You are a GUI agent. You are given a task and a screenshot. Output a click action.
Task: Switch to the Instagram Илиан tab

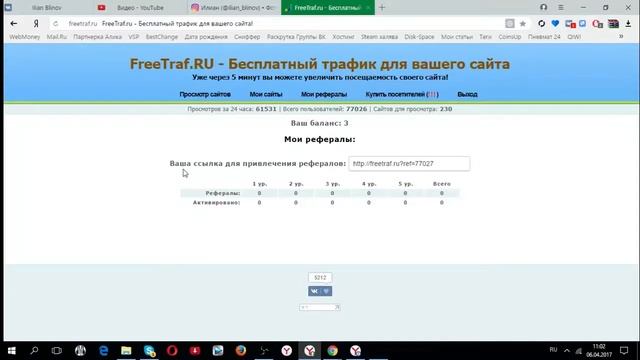(234, 7)
